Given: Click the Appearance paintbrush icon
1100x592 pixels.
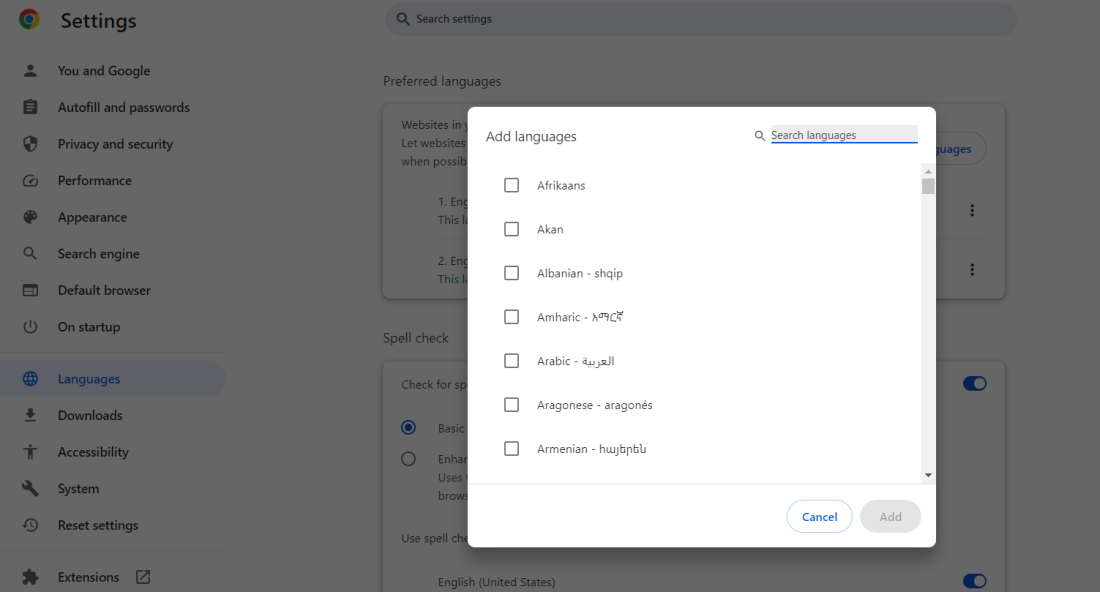Looking at the screenshot, I should (x=31, y=217).
